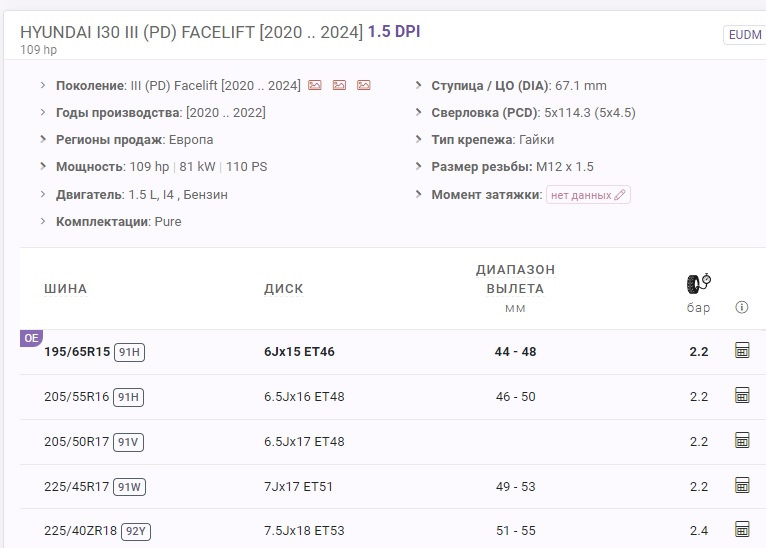
Task: Click pressure value 2.4
Action: 699,530
